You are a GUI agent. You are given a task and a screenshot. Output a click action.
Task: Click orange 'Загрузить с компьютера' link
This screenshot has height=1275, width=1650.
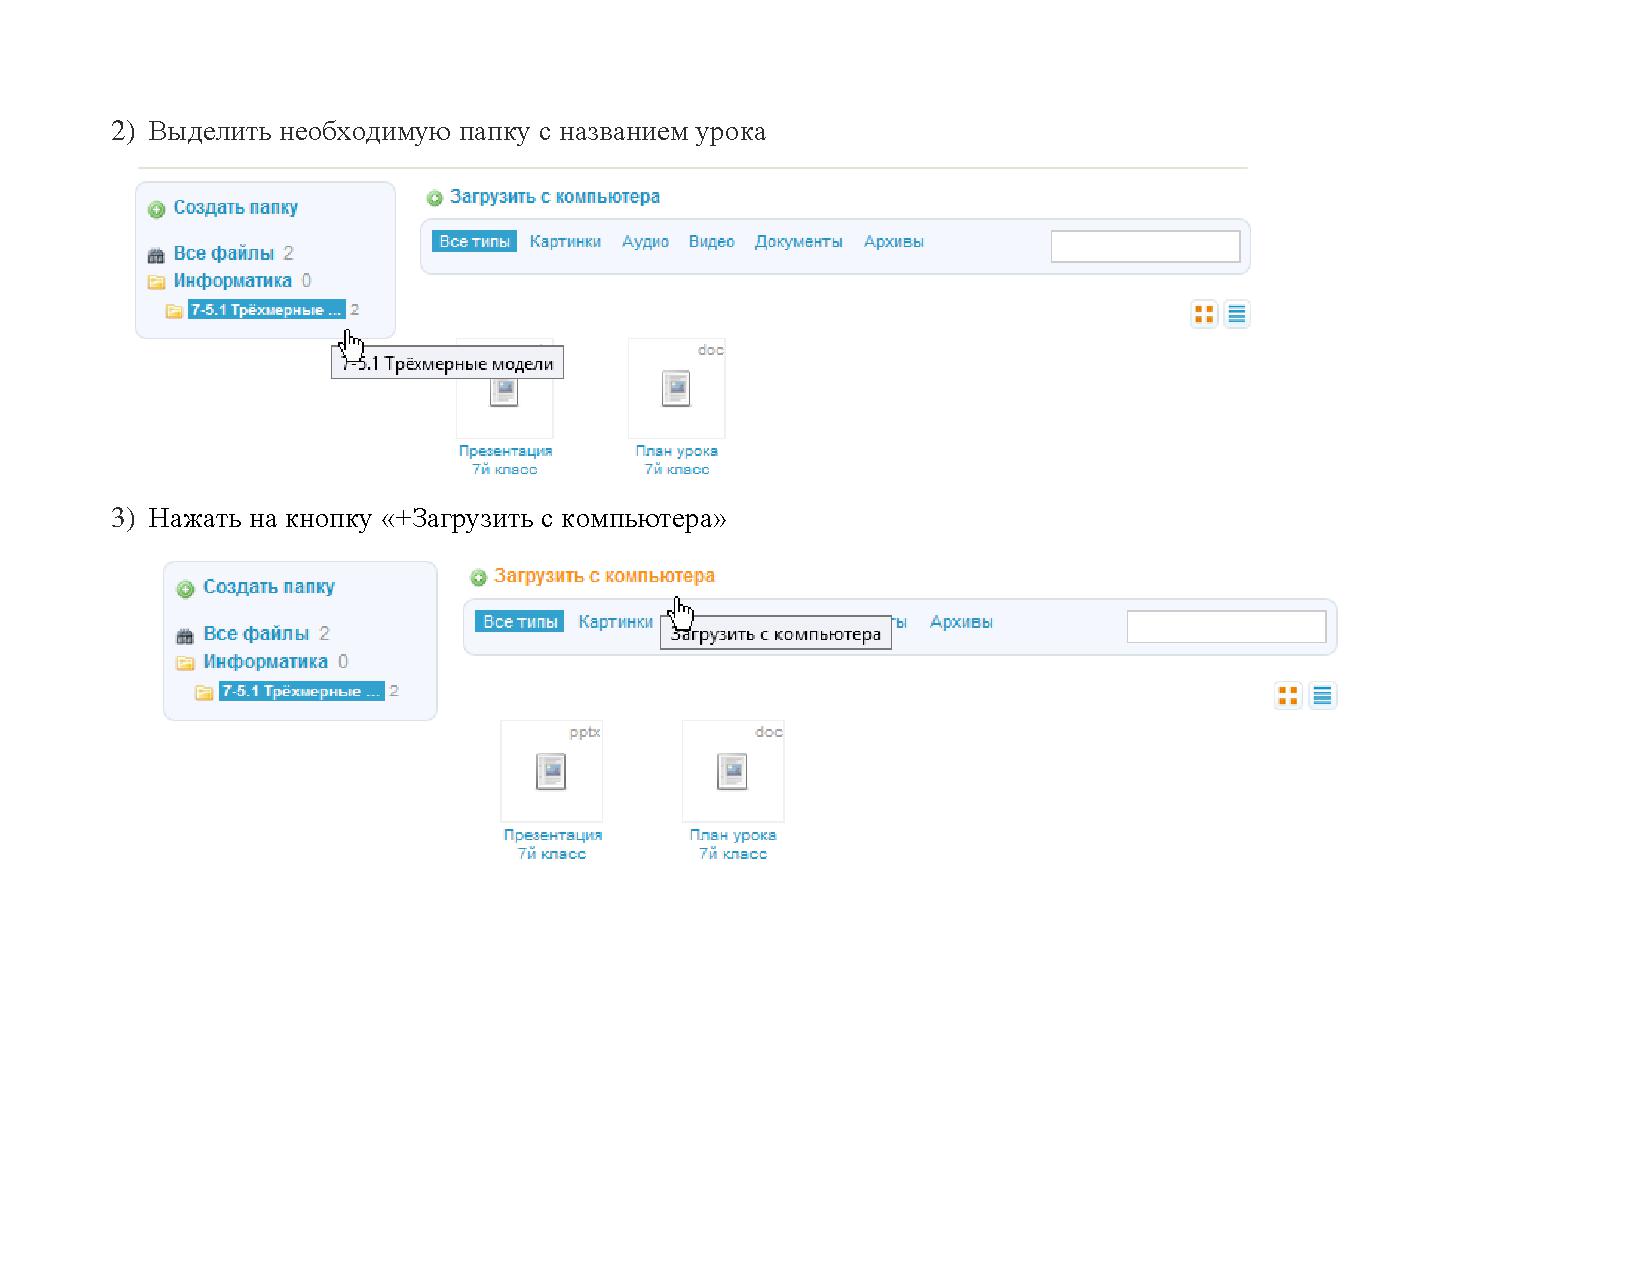click(605, 576)
